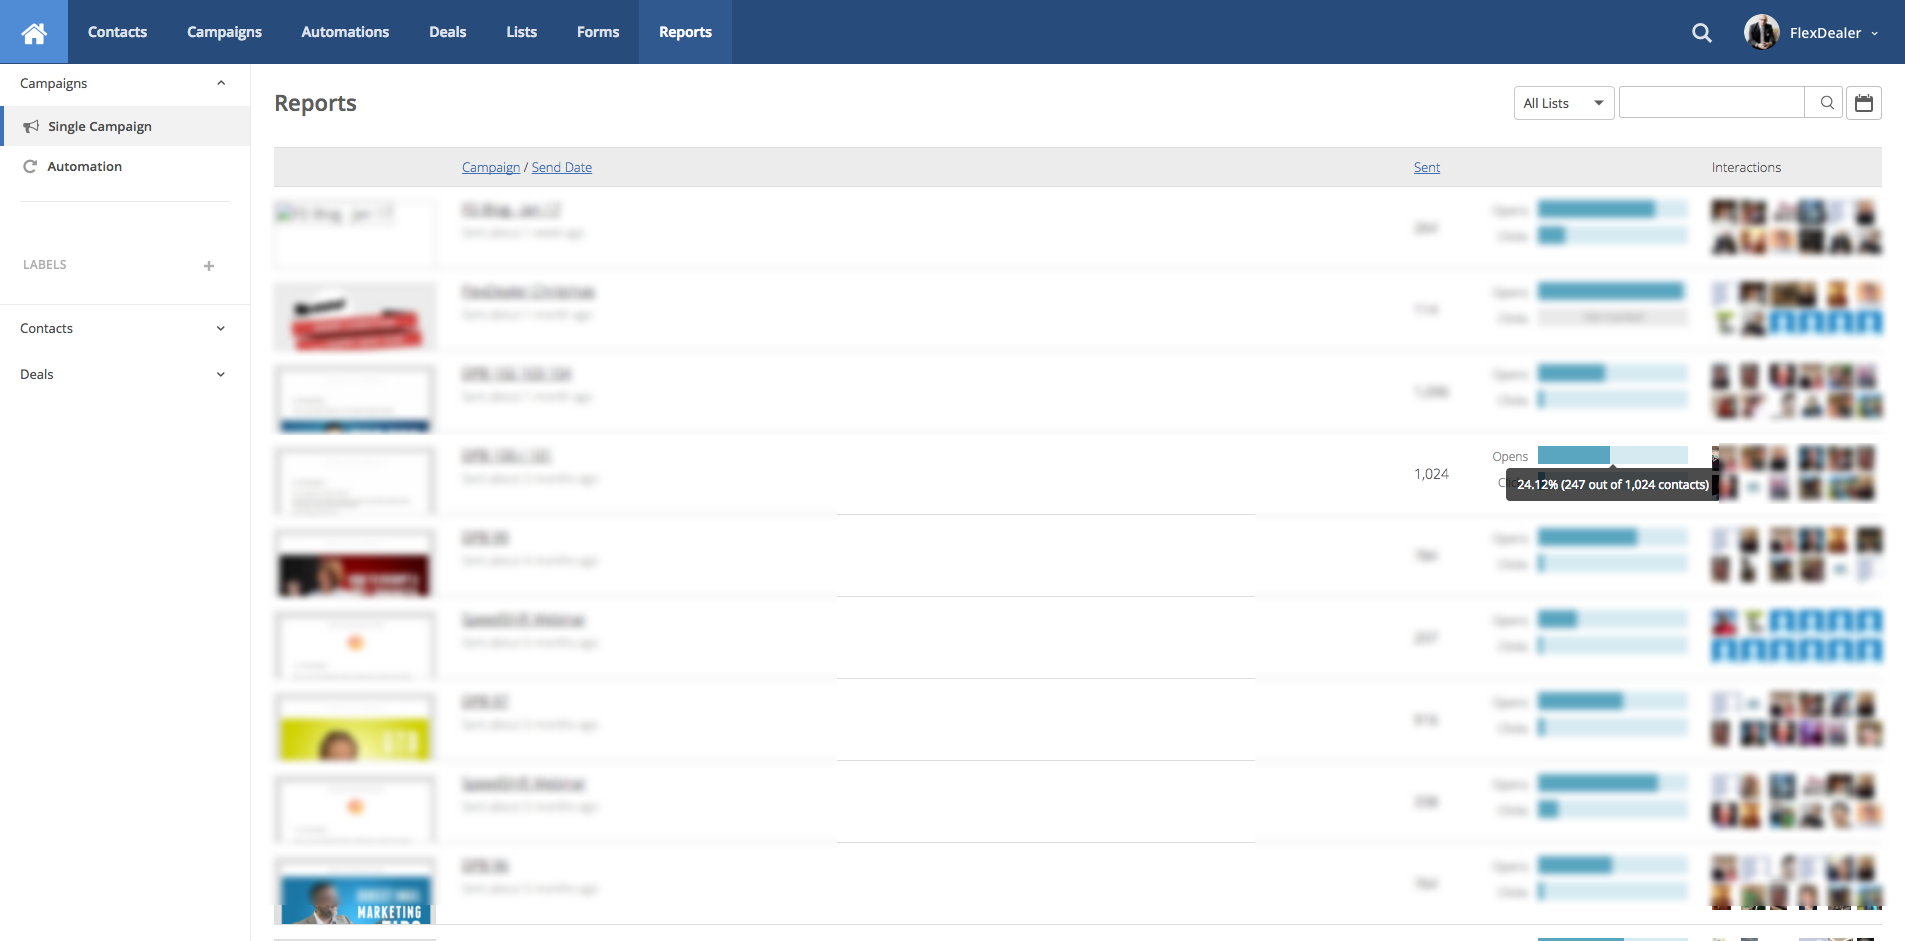Add a new label with plus icon
This screenshot has width=1905, height=941.
click(209, 266)
